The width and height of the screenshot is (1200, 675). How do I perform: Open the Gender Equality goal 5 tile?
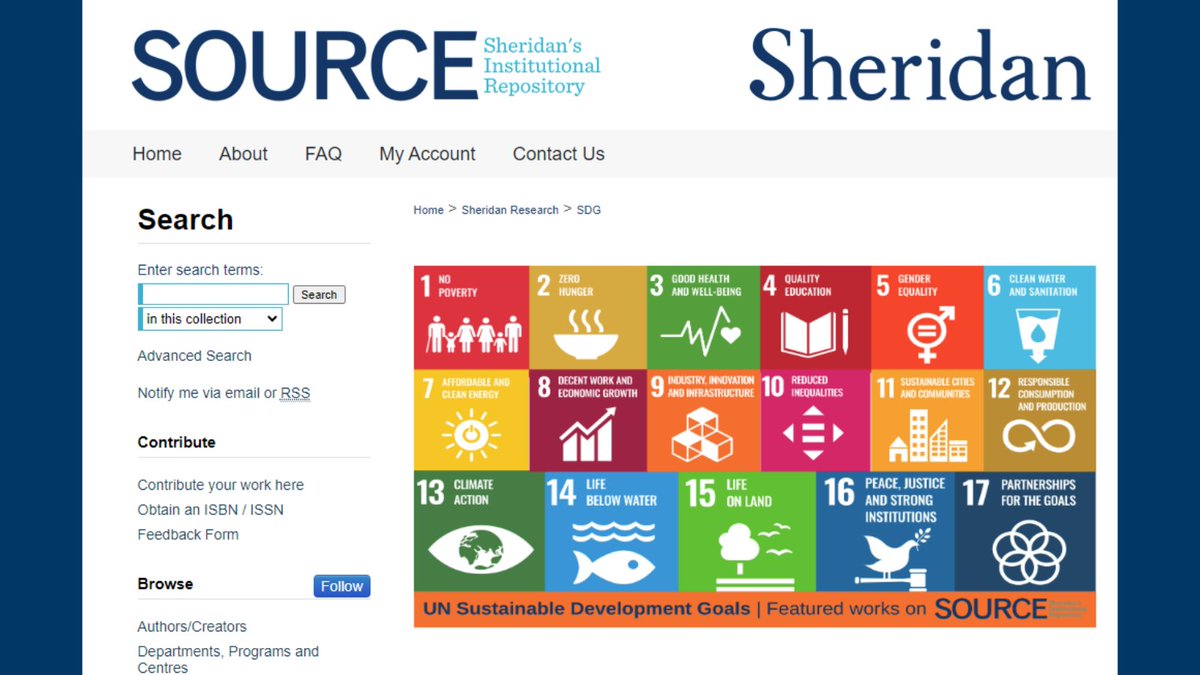pyautogui.click(x=927, y=317)
